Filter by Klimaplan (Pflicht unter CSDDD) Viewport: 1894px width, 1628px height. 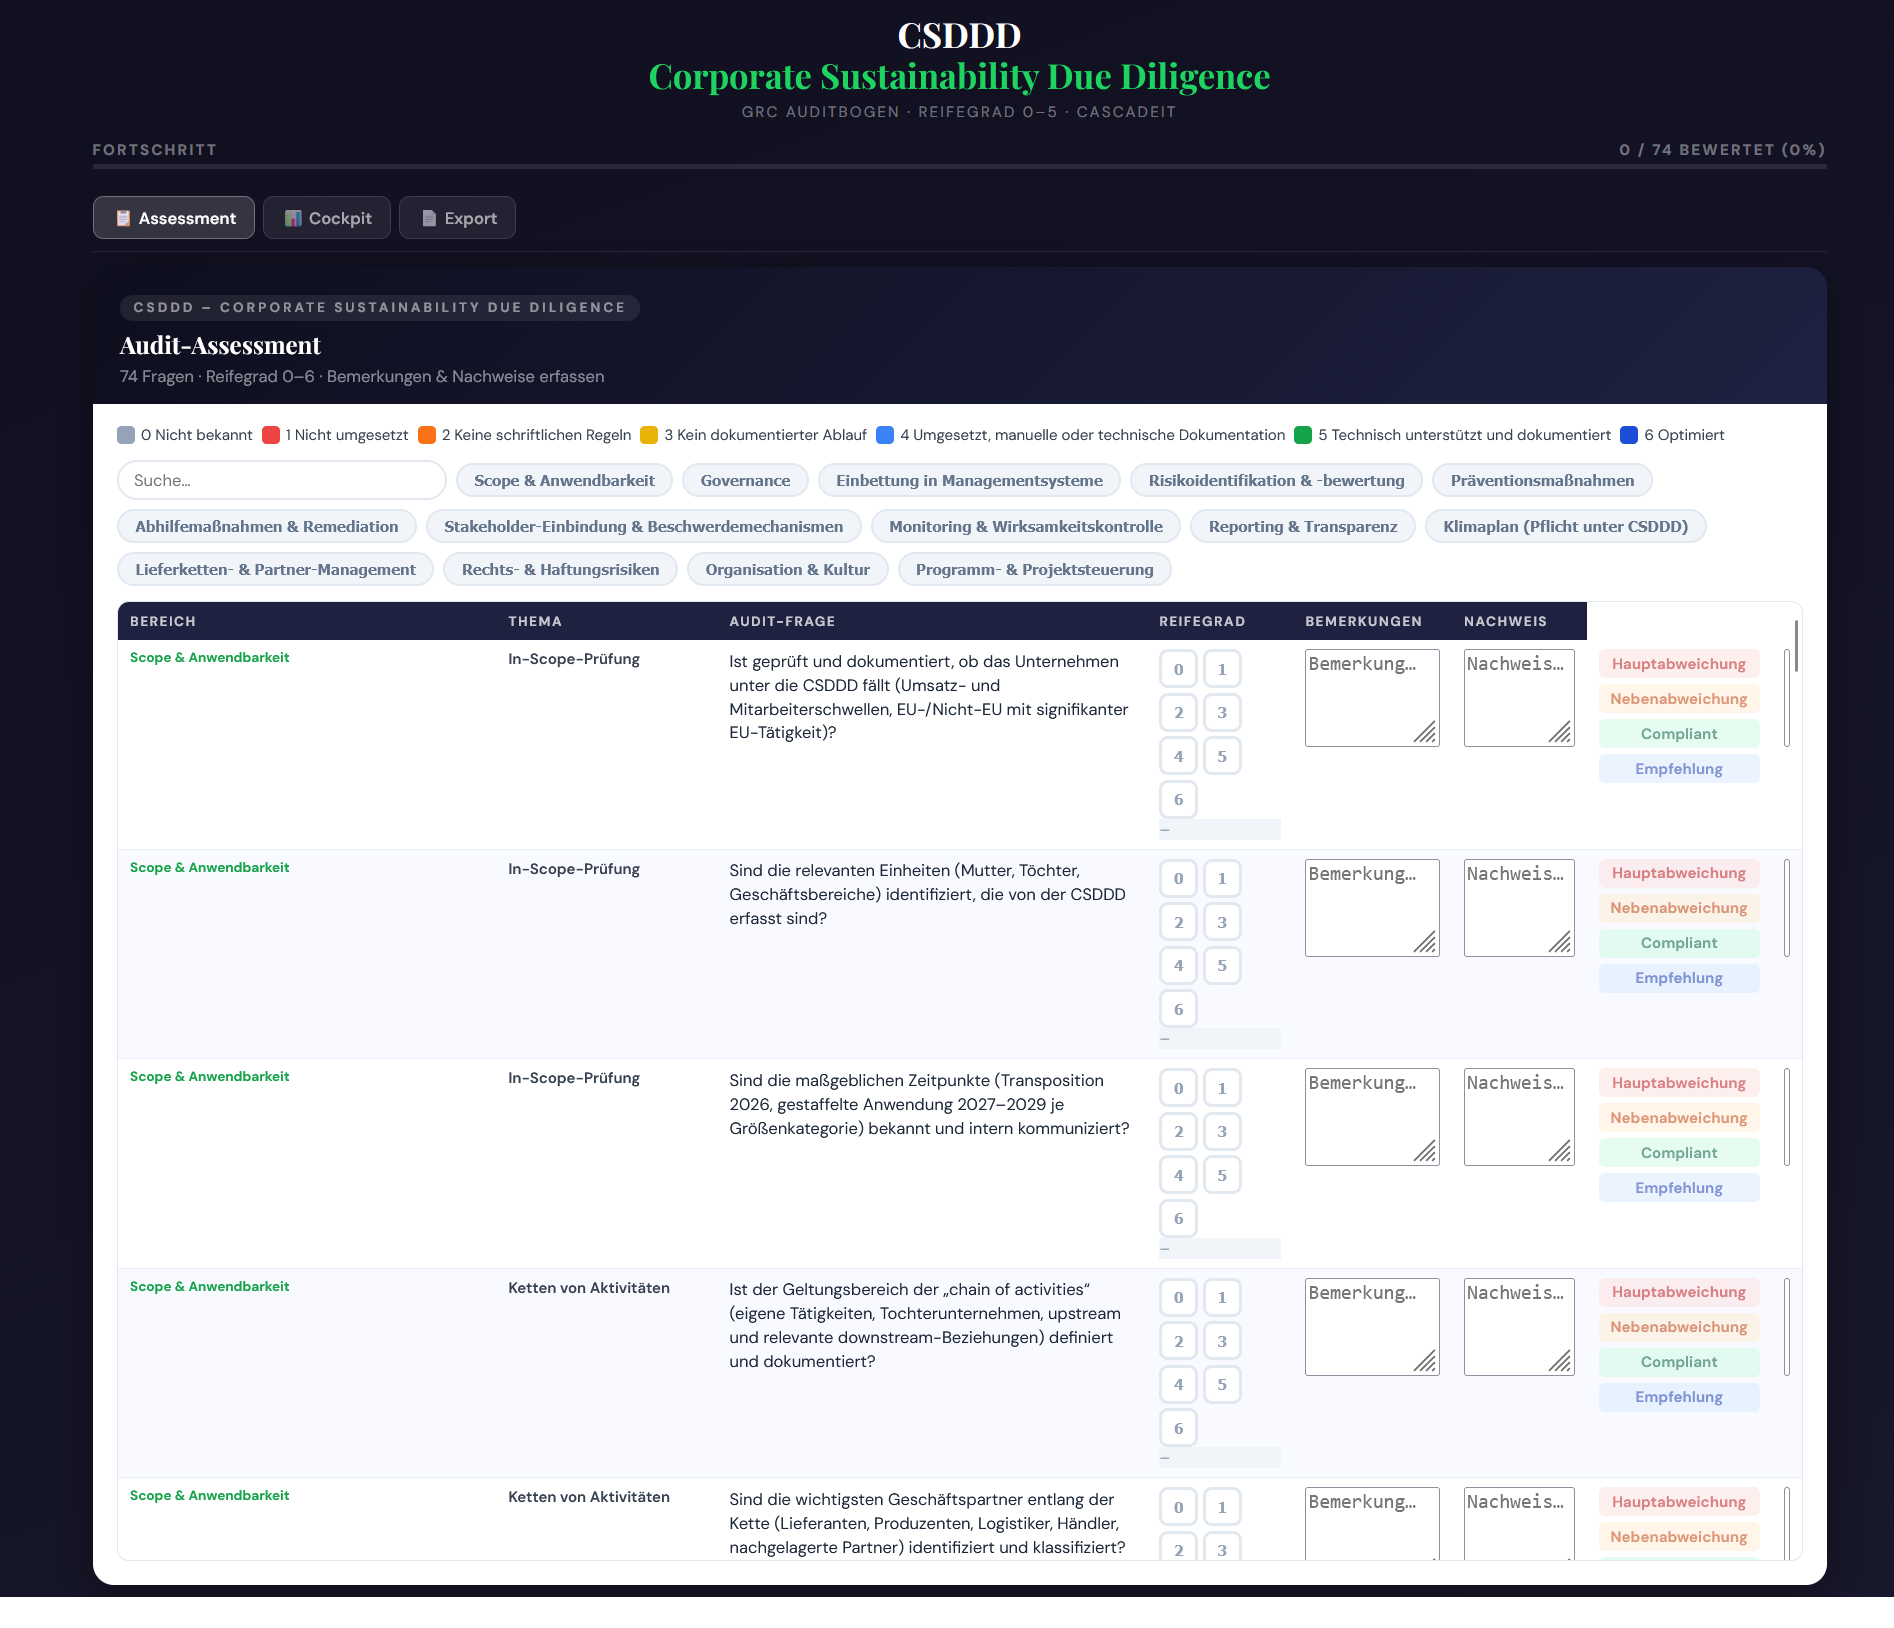click(1565, 526)
